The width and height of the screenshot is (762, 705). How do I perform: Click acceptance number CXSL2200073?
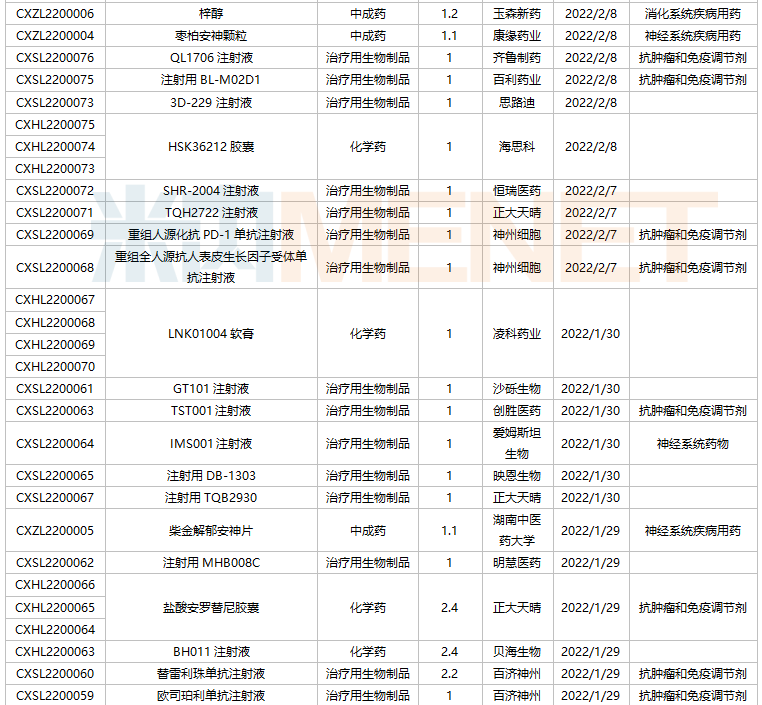pyautogui.click(x=55, y=103)
